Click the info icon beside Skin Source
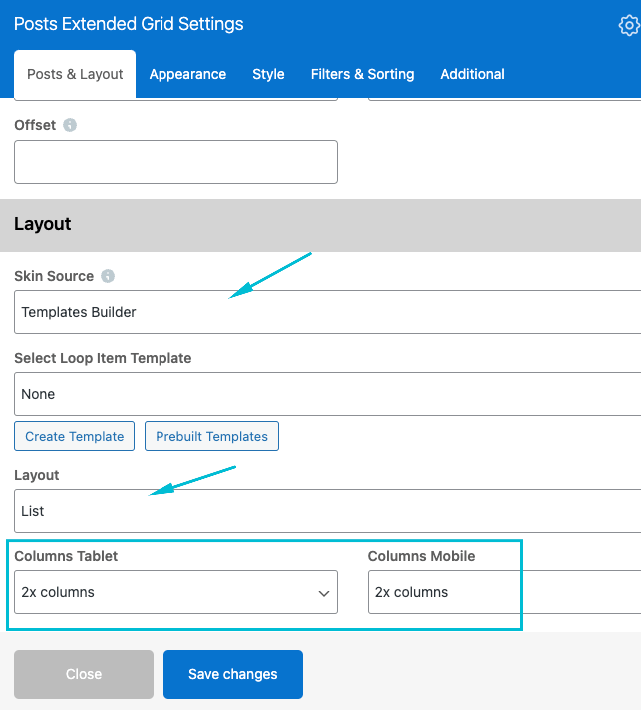Screen dimensions: 641x710 tap(108, 276)
